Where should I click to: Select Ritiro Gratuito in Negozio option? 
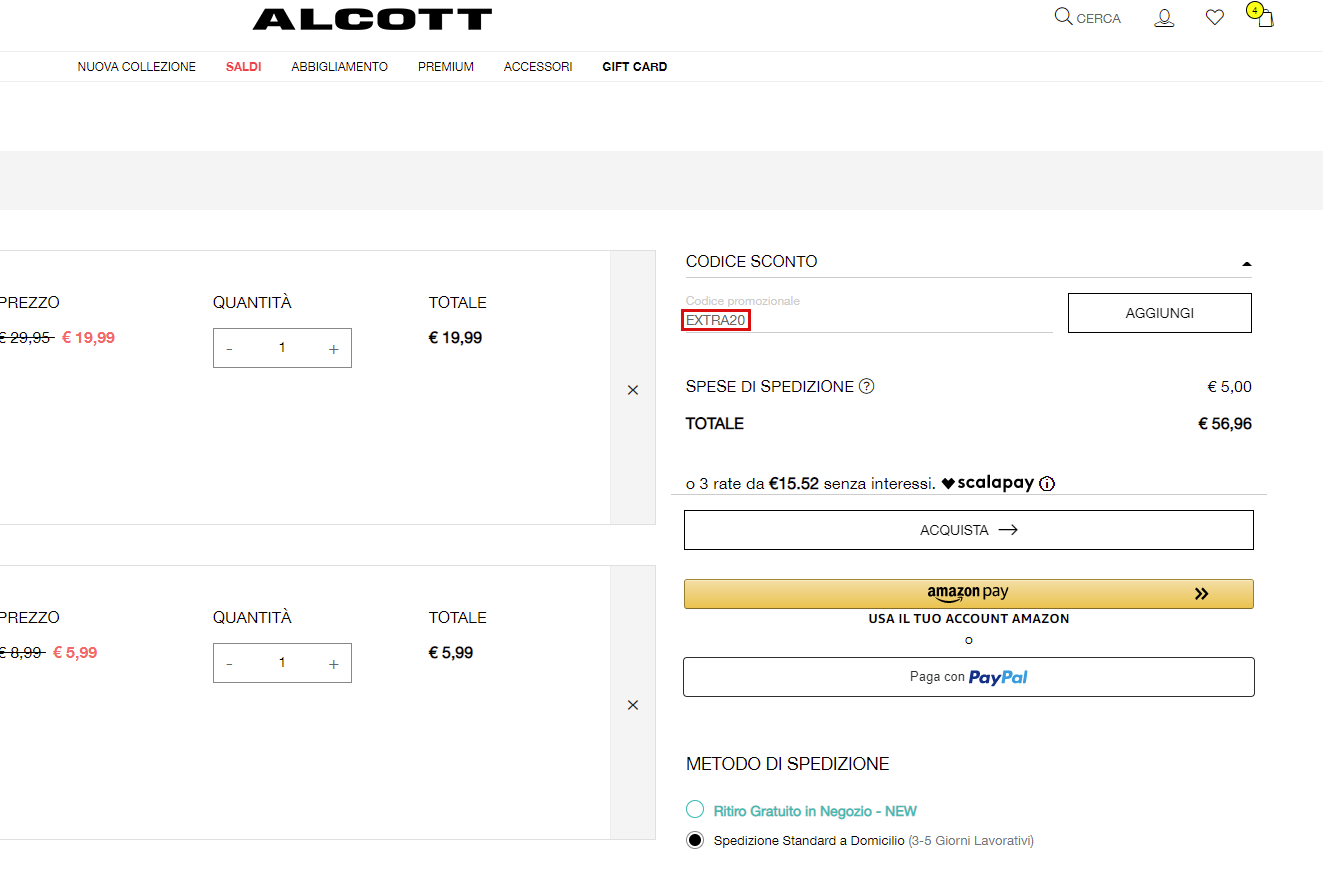(695, 810)
